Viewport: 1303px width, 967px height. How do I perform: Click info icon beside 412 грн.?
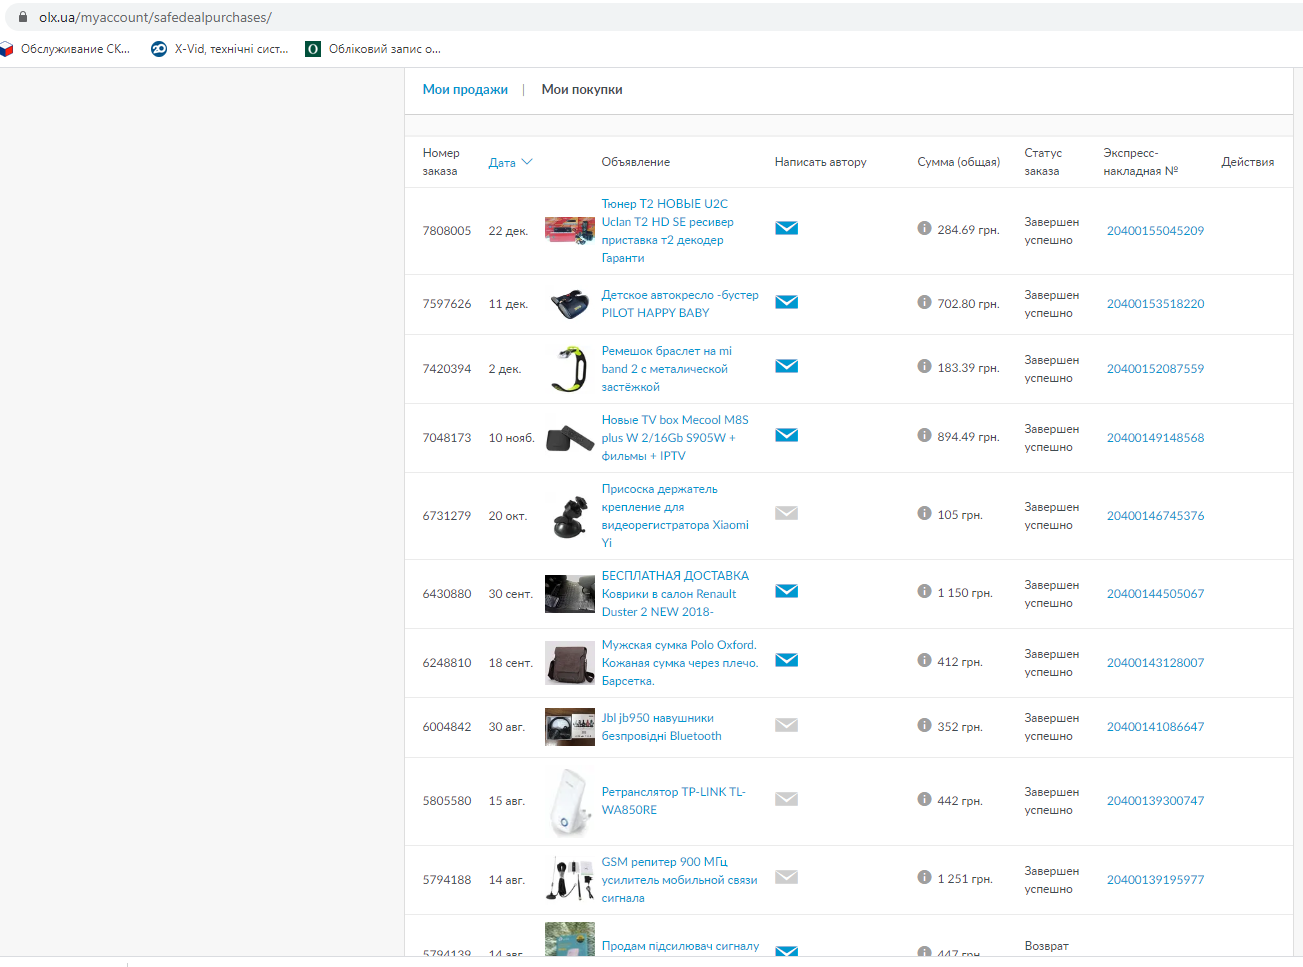point(924,660)
